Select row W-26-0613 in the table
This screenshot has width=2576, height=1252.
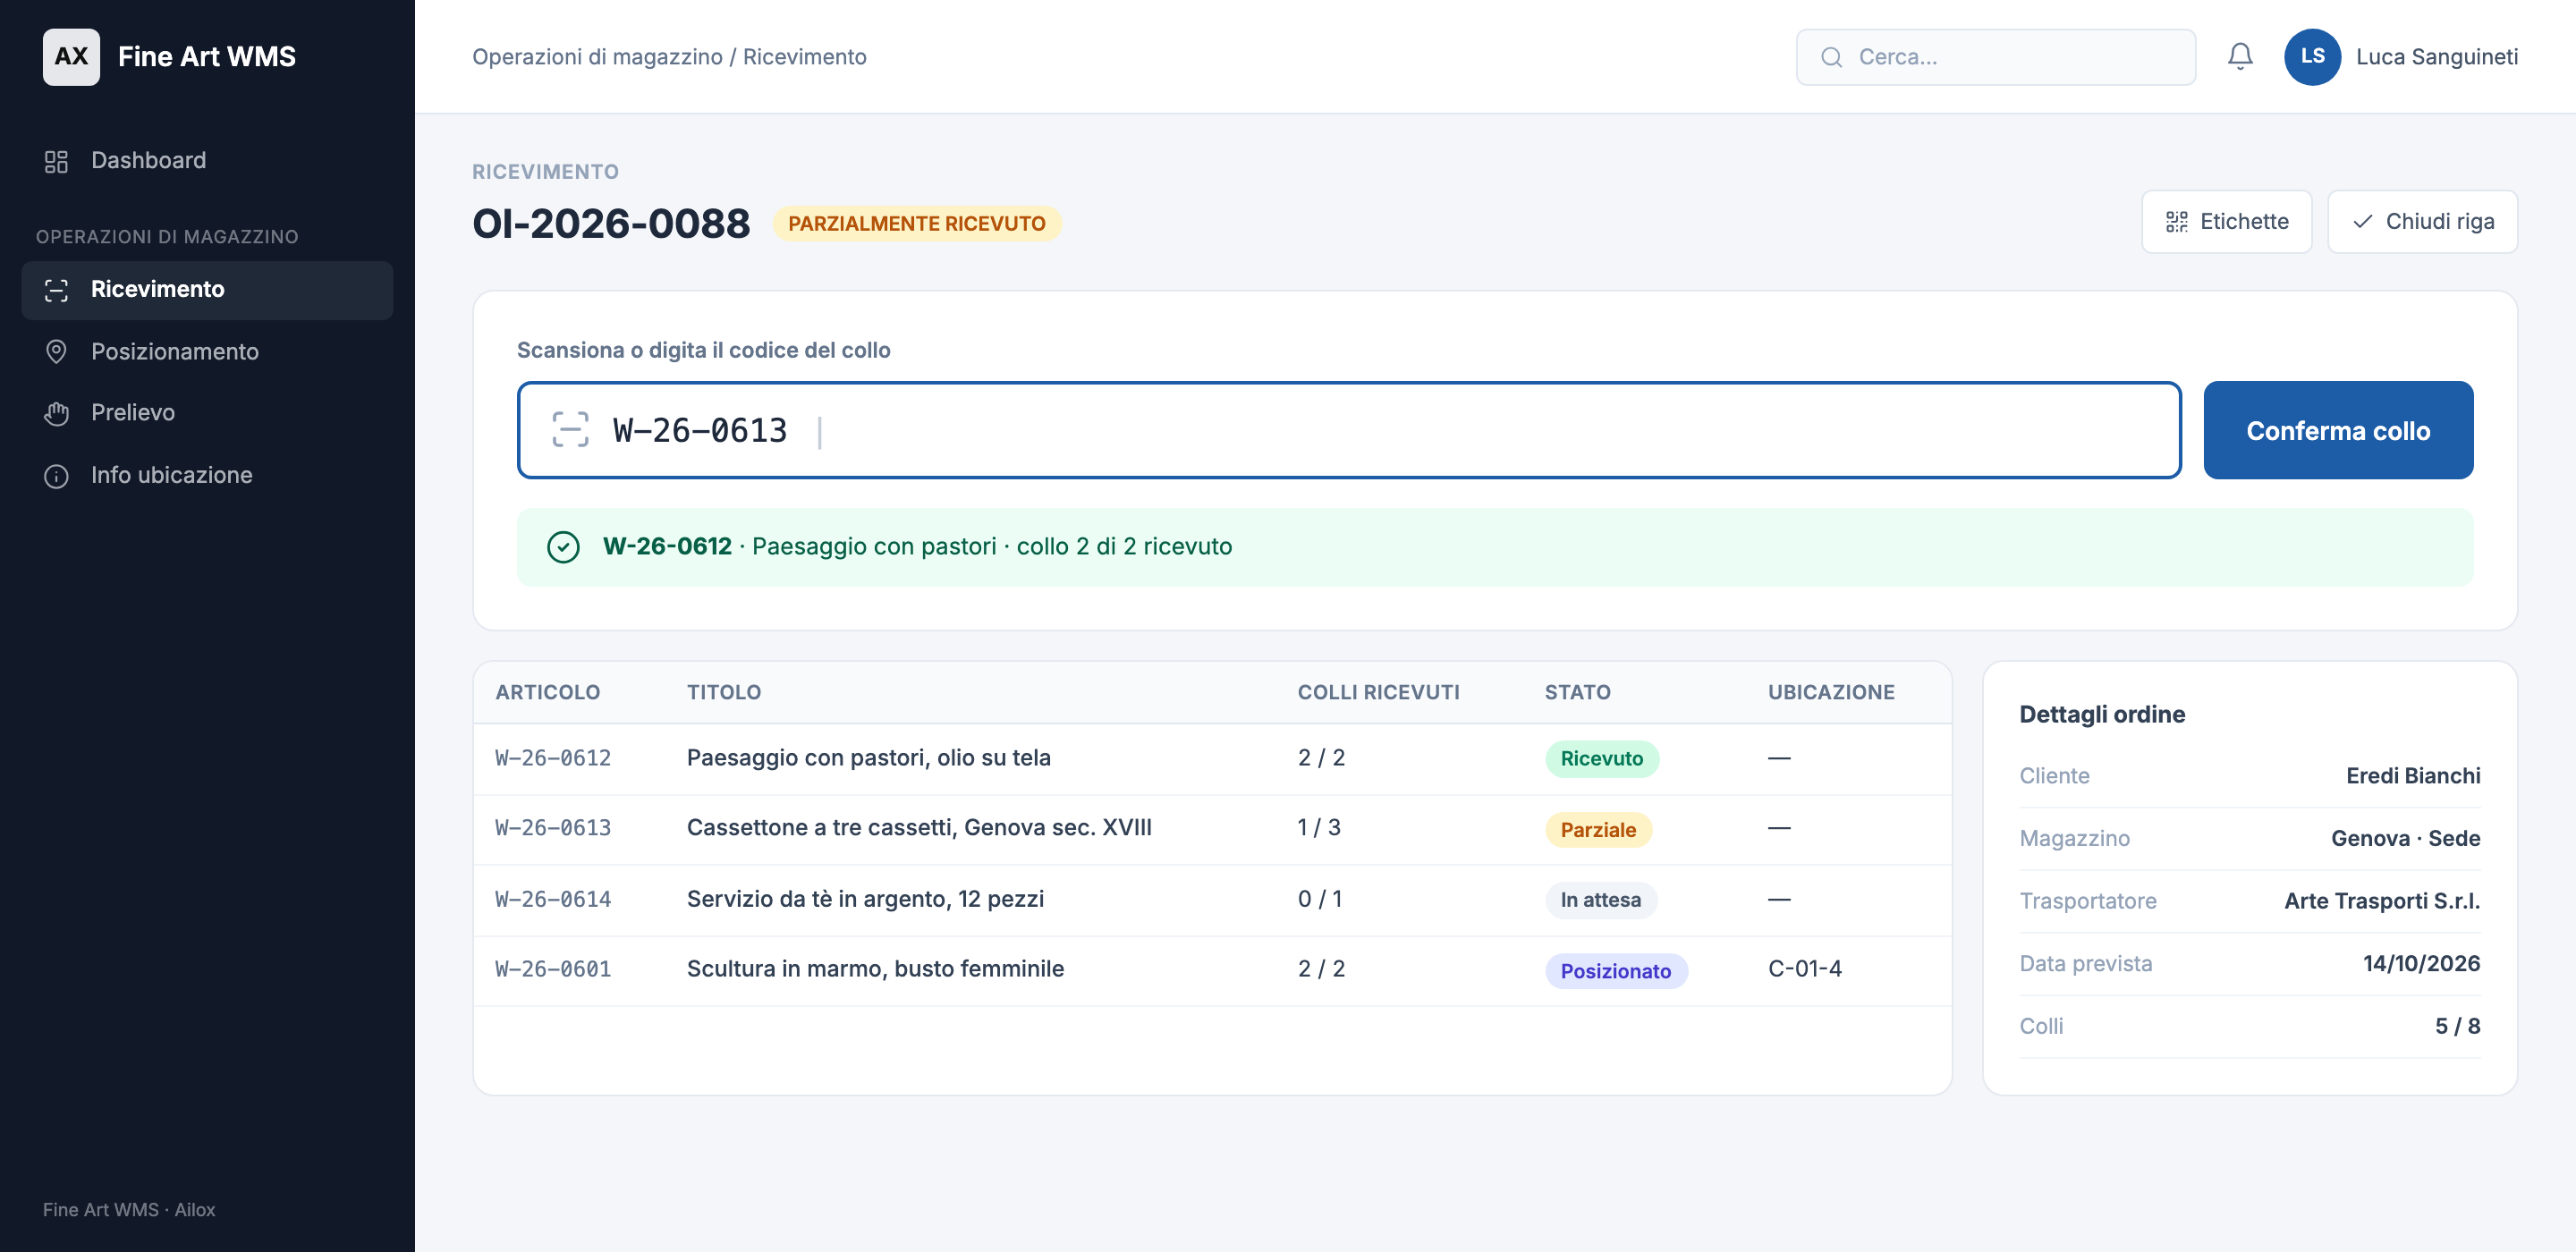pyautogui.click(x=1212, y=829)
